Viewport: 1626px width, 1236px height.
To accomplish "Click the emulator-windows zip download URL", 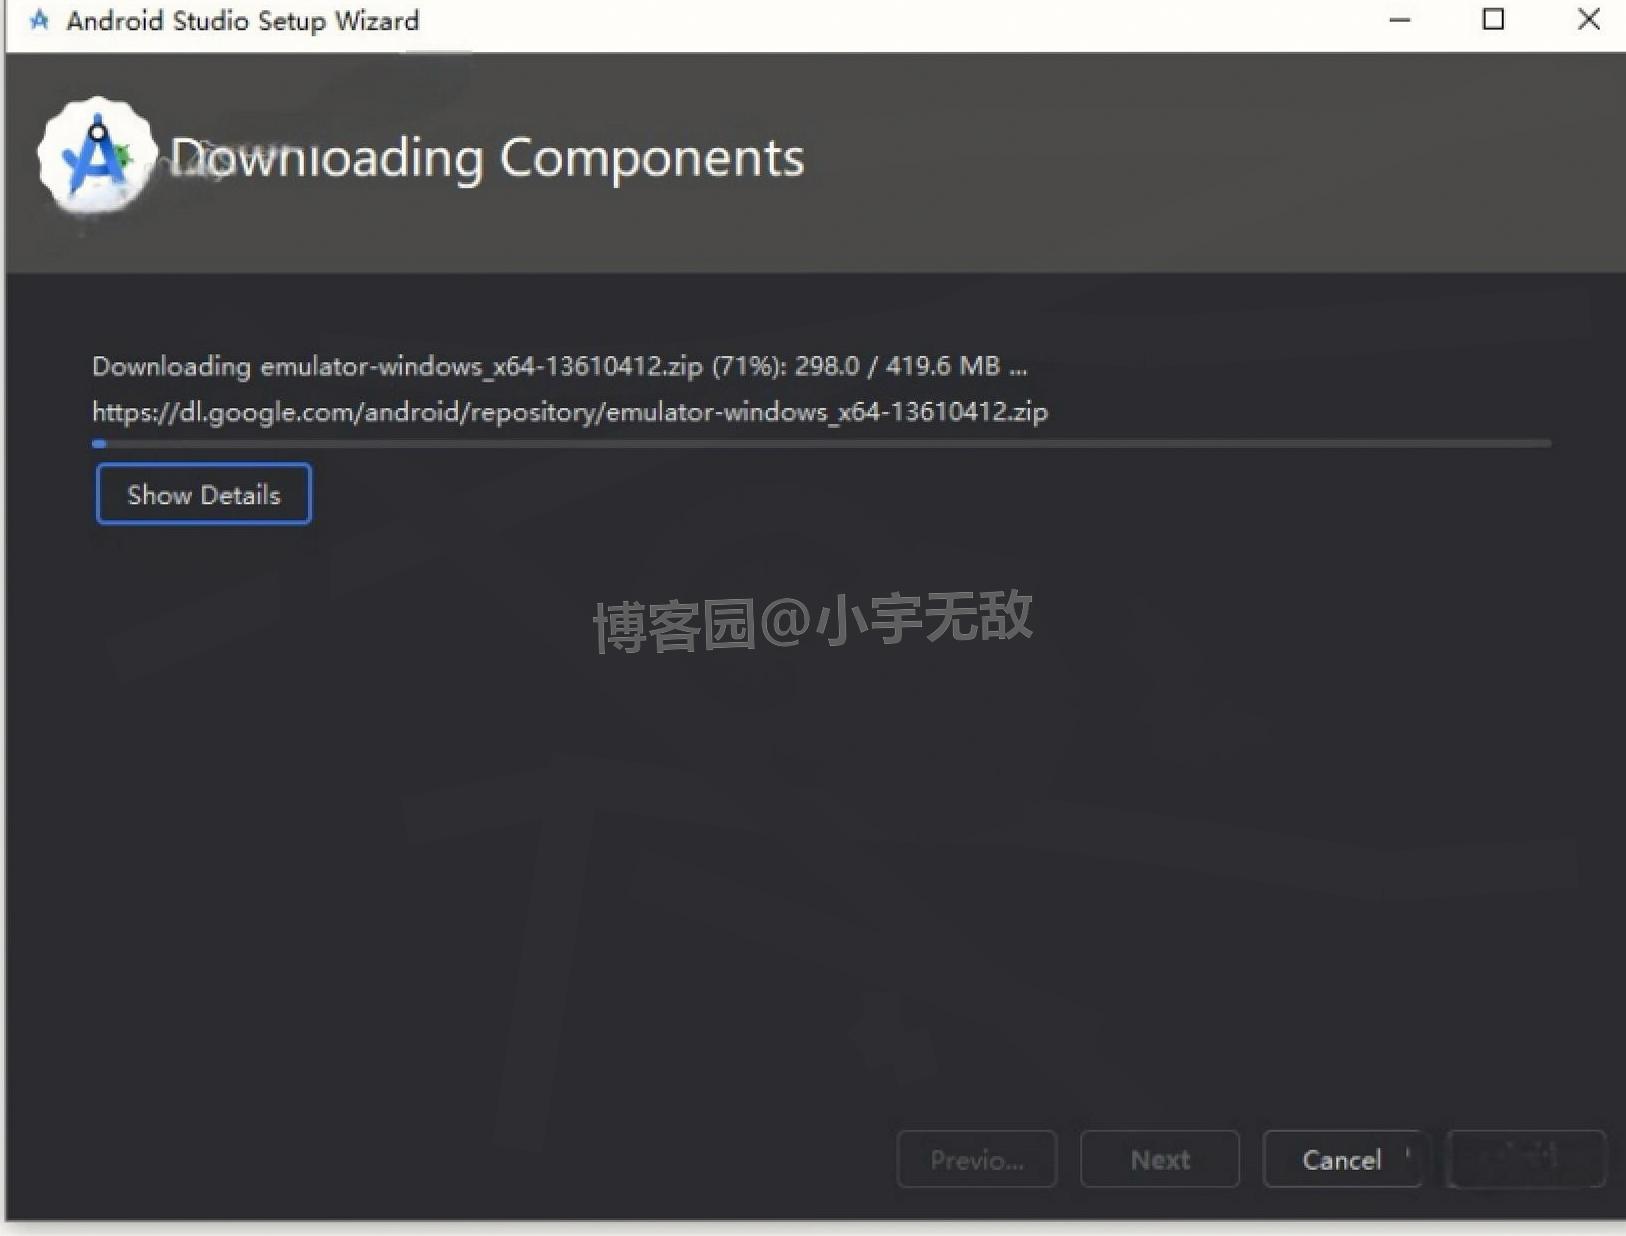I will (568, 411).
